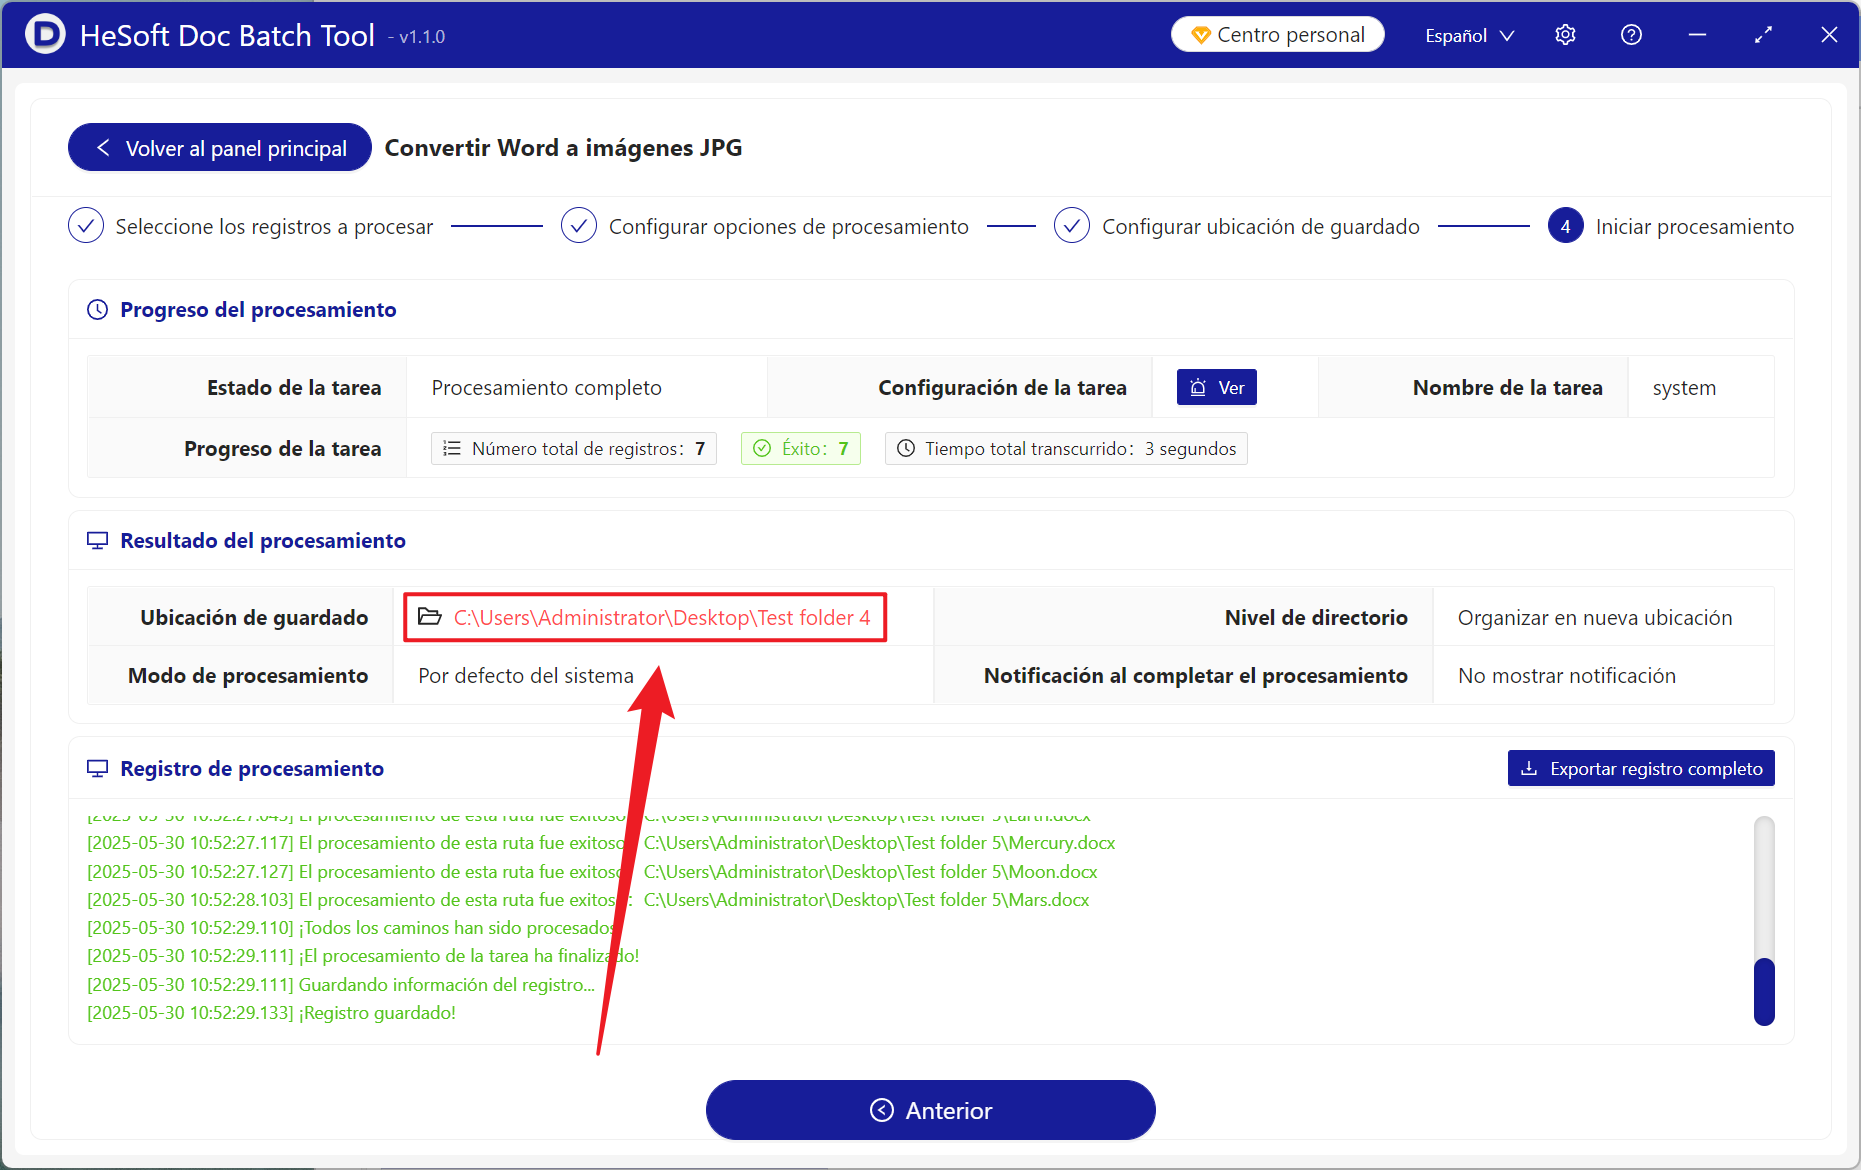Select step 4 Iniciar procesamiento
Image resolution: width=1861 pixels, height=1170 pixels.
pos(1671,227)
